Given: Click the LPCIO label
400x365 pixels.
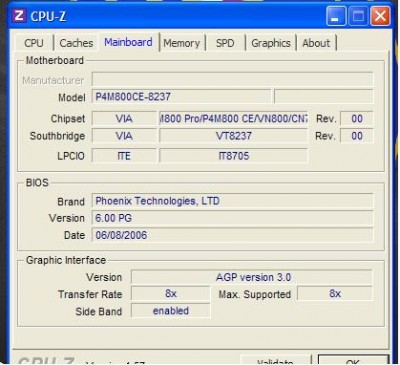Looking at the screenshot, I should (71, 156).
